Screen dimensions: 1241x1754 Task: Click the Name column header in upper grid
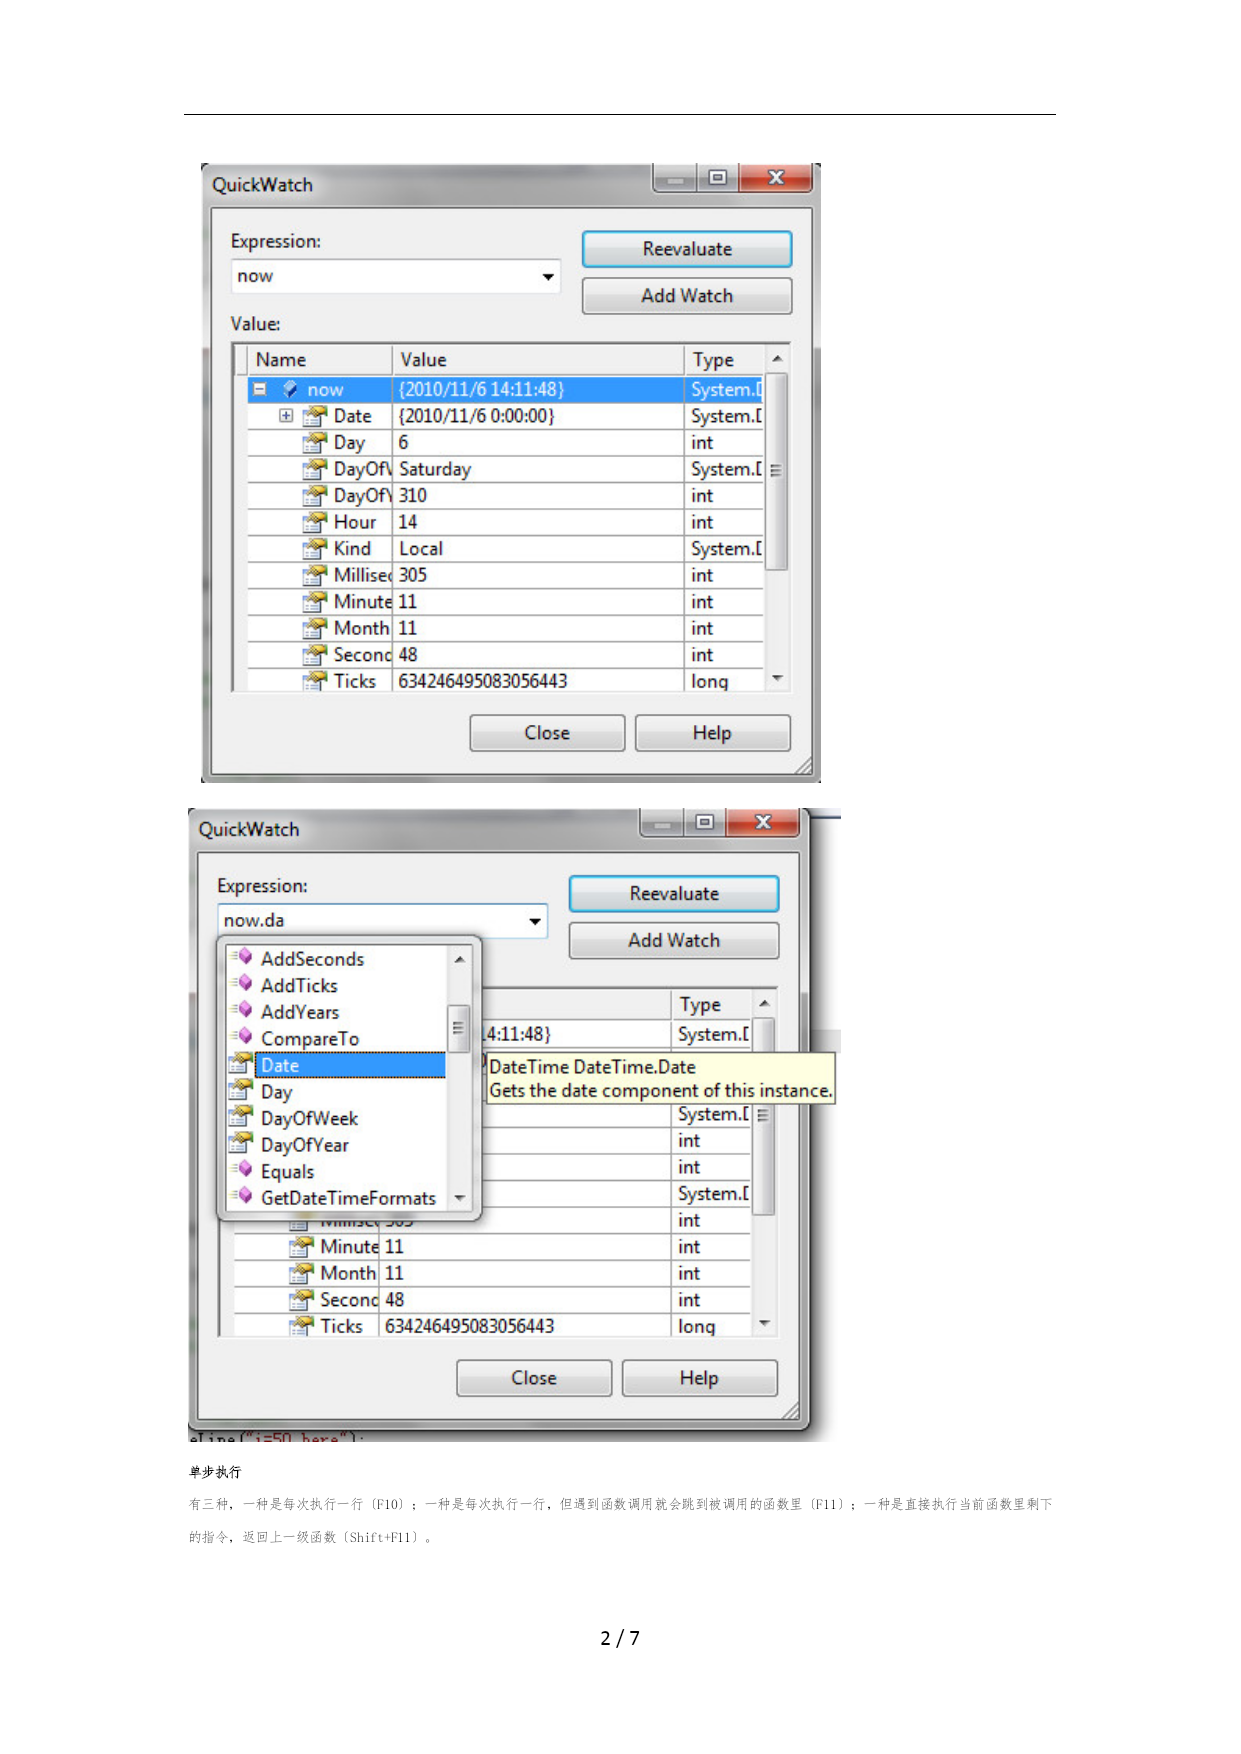[319, 360]
